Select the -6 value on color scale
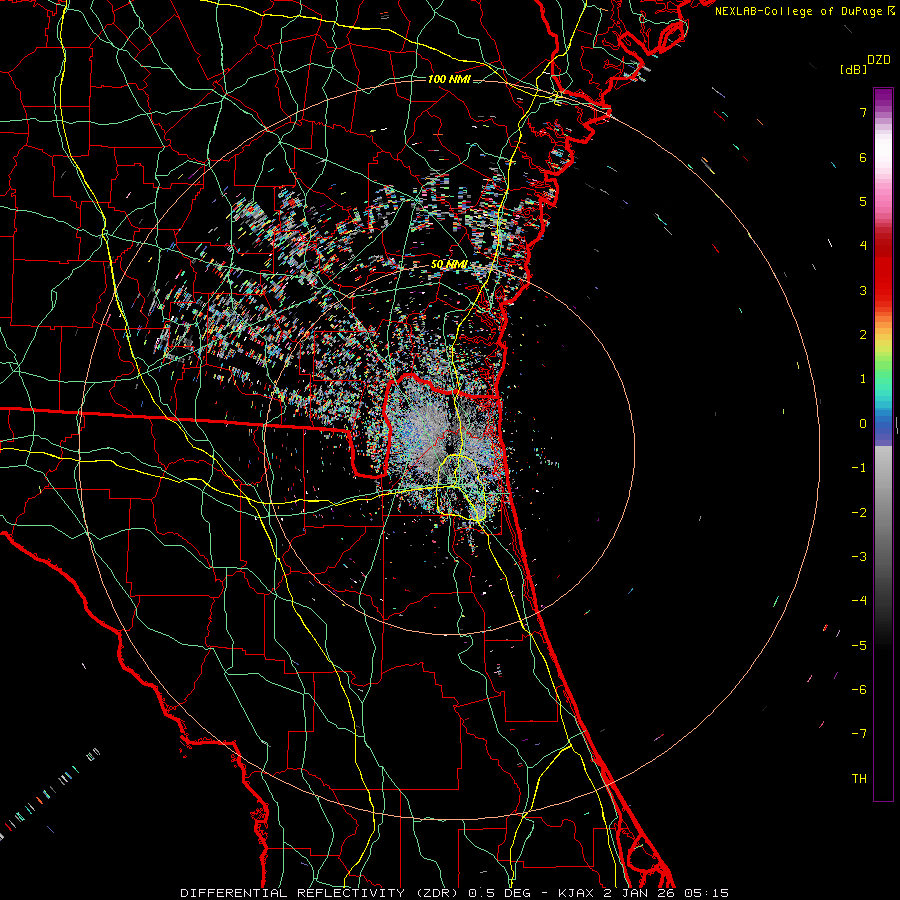The height and width of the screenshot is (900, 900). [x=859, y=690]
